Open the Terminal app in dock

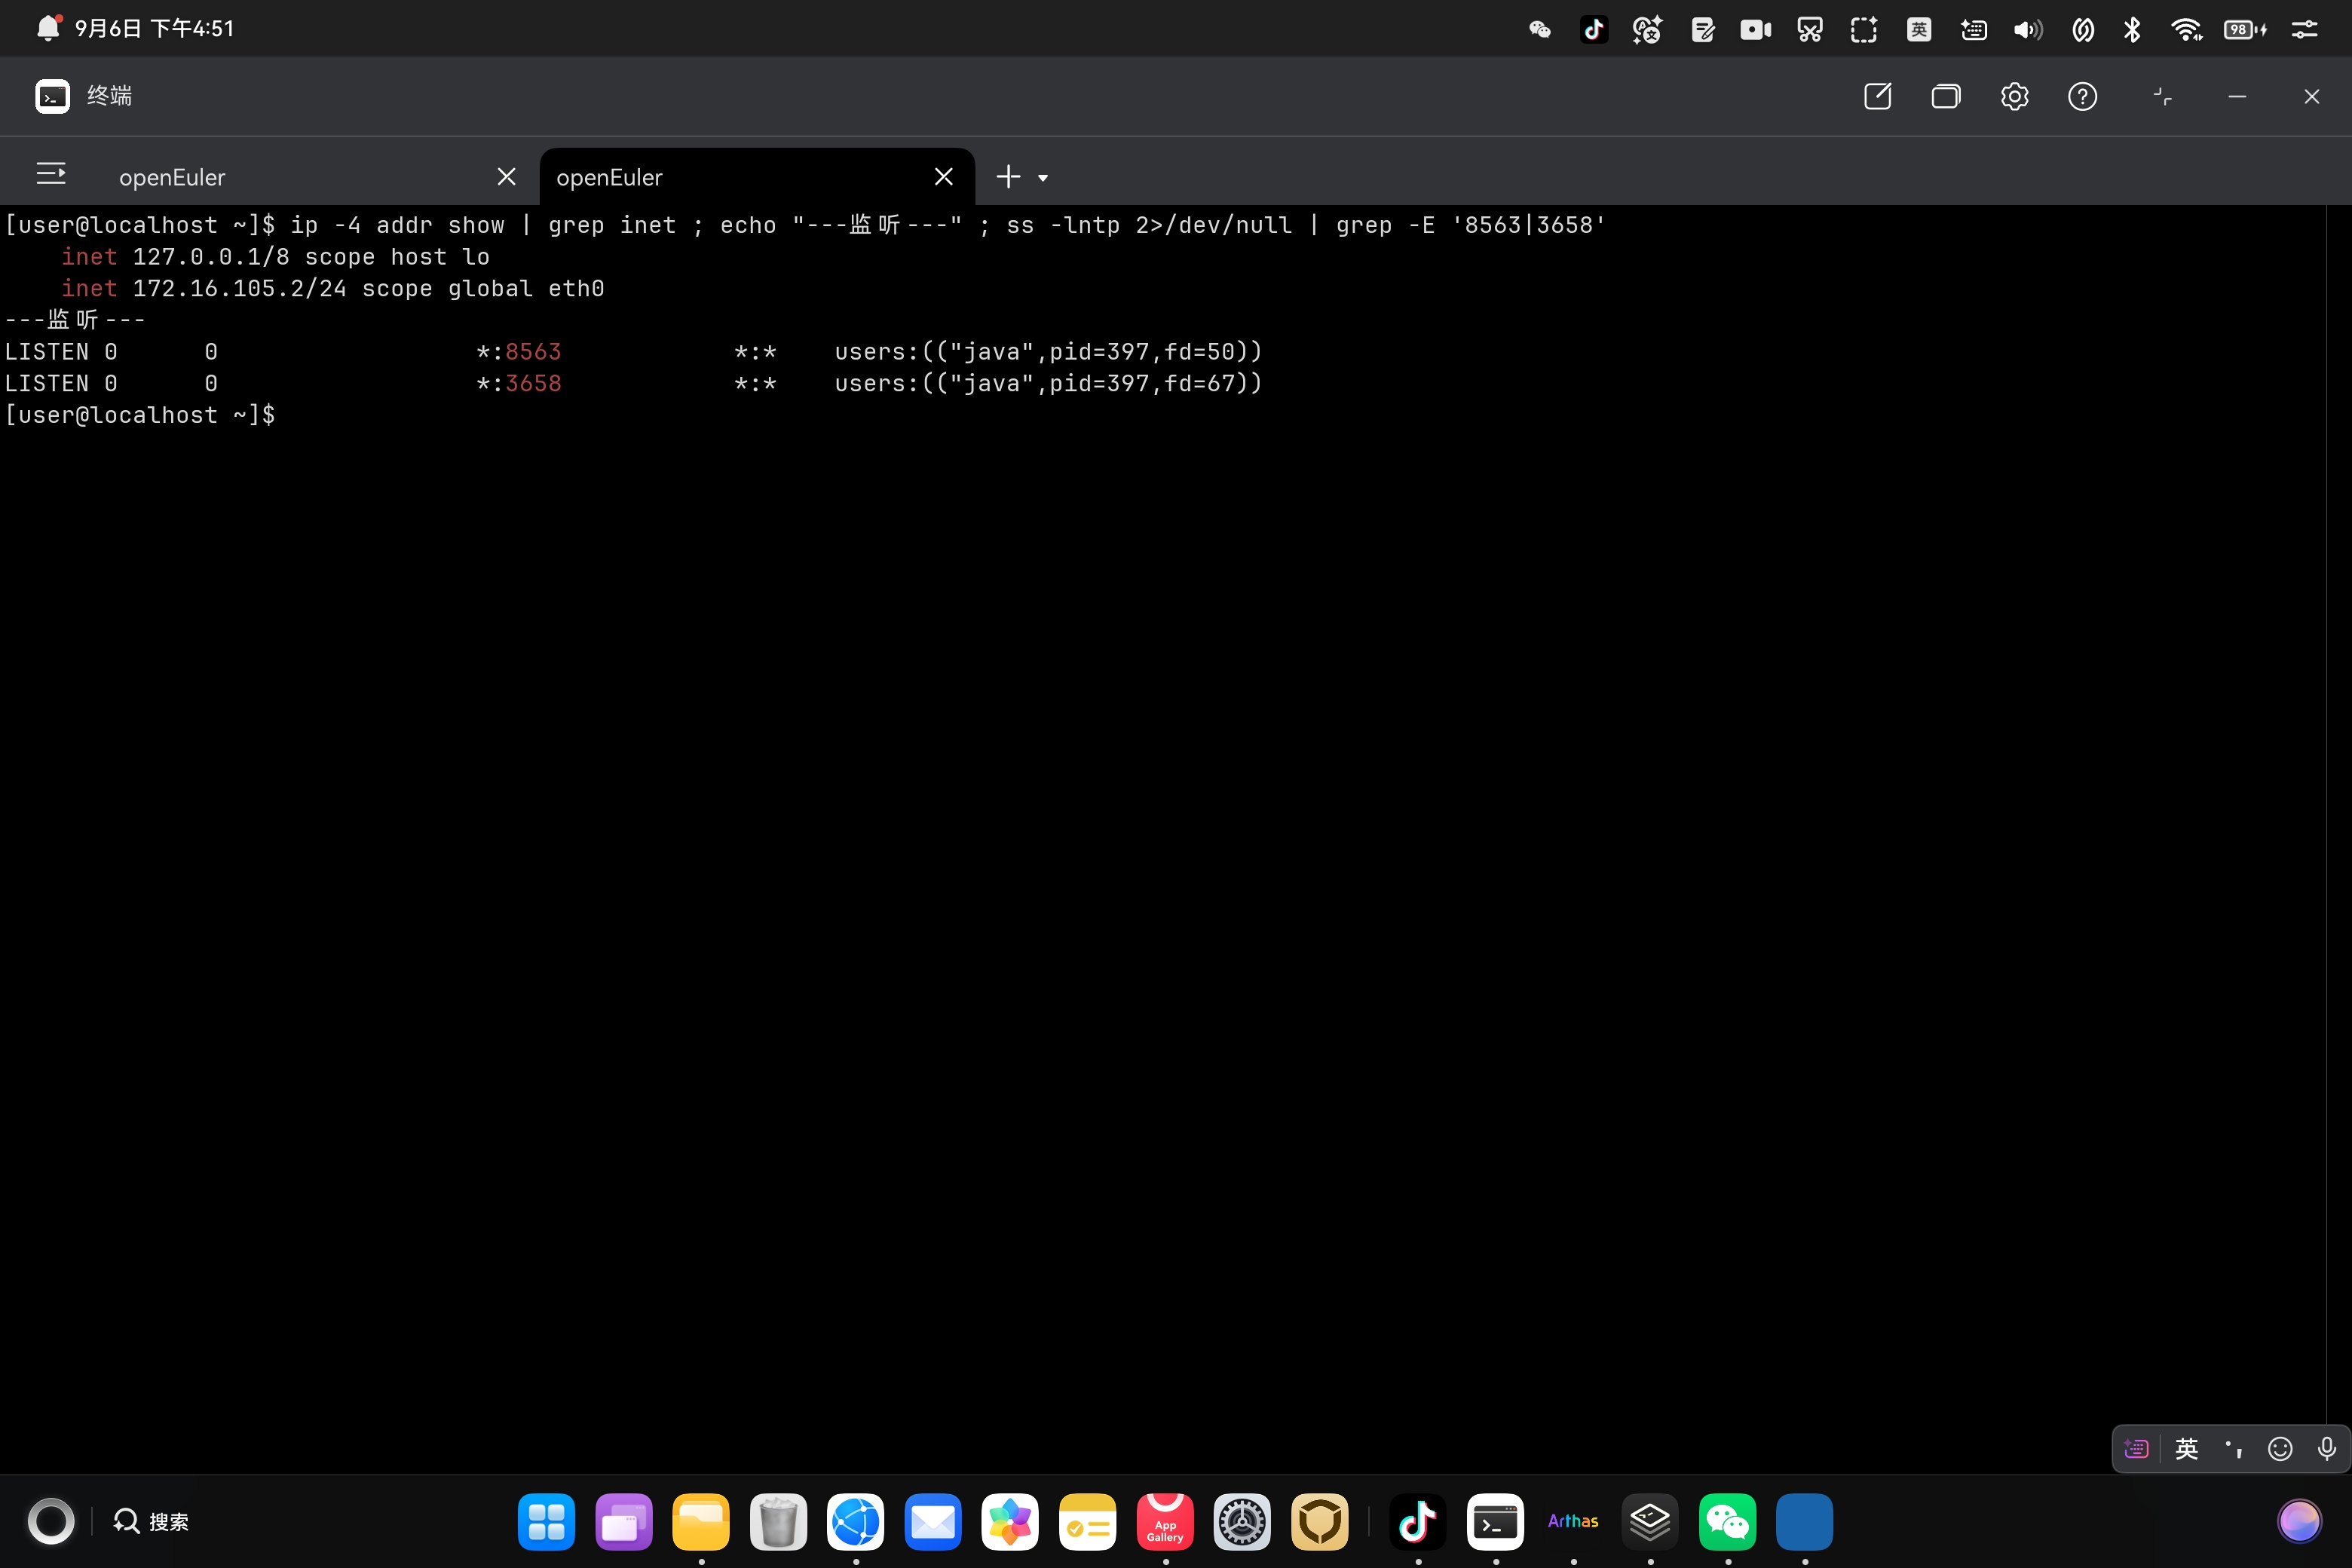1496,1521
